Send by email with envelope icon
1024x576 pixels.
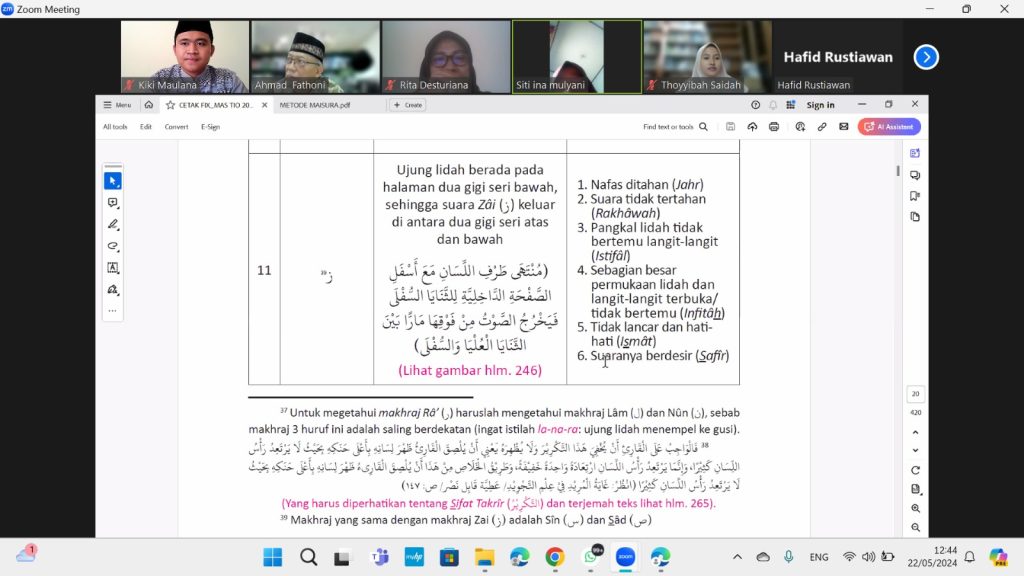click(x=844, y=127)
